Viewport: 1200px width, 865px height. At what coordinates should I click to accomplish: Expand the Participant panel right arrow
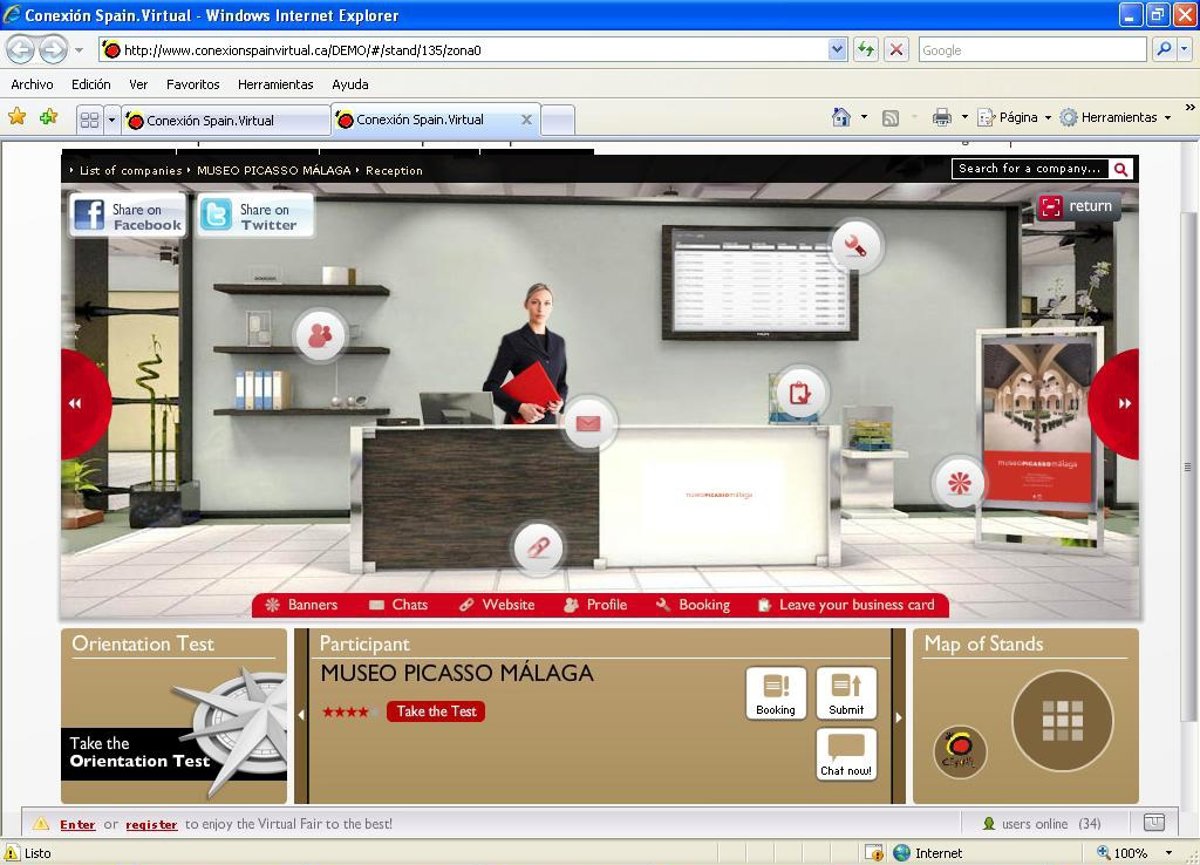pos(899,716)
